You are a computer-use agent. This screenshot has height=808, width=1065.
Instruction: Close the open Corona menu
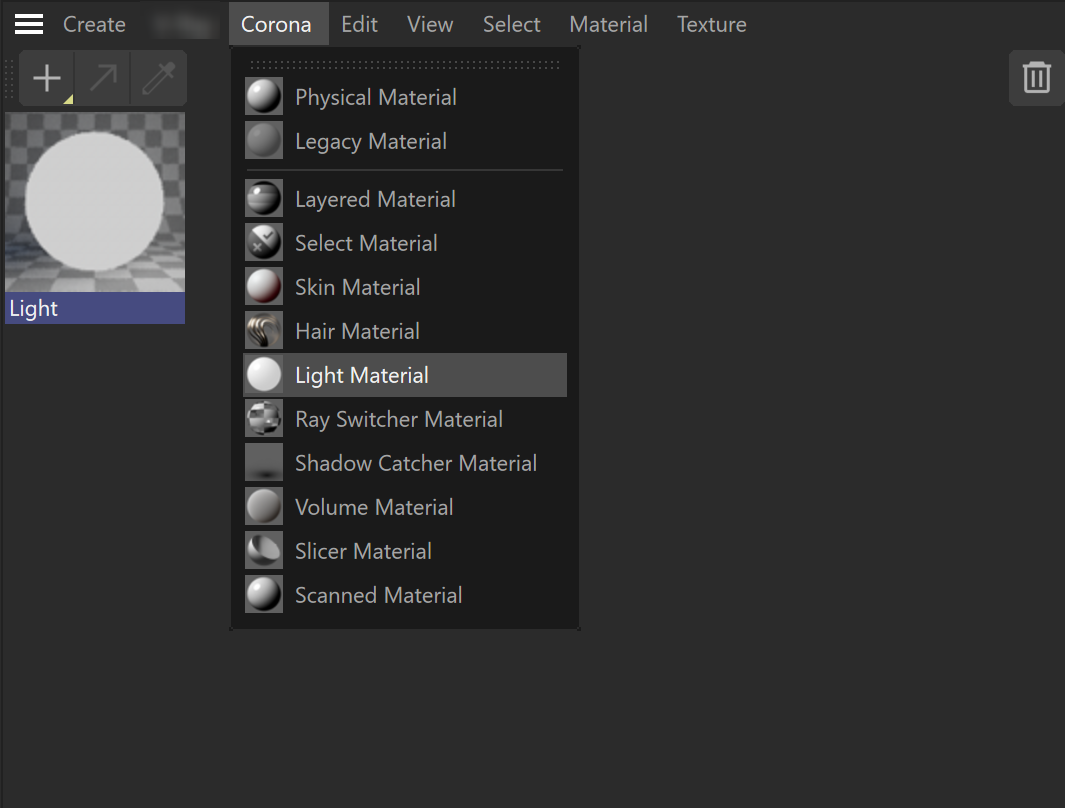pyautogui.click(x=276, y=24)
